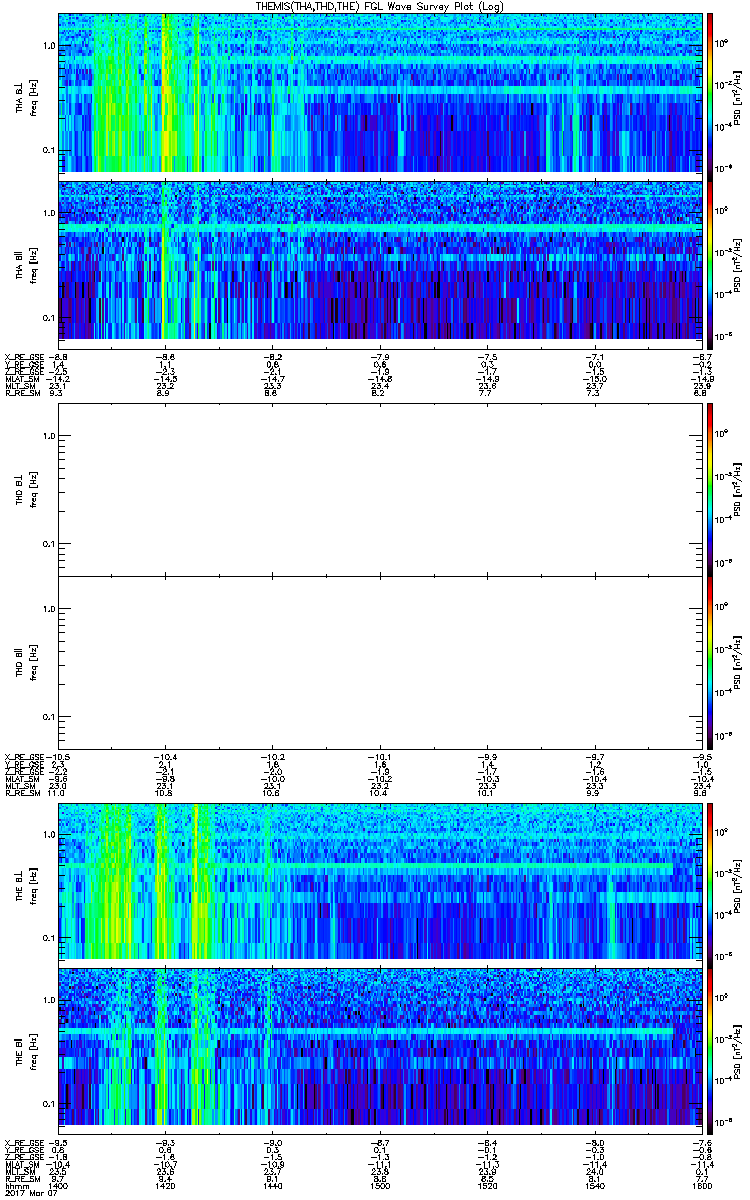Click the '1.0' frequency tick of the THD B⊥ panel
The width and height of the screenshot is (750, 1200).
[48, 436]
